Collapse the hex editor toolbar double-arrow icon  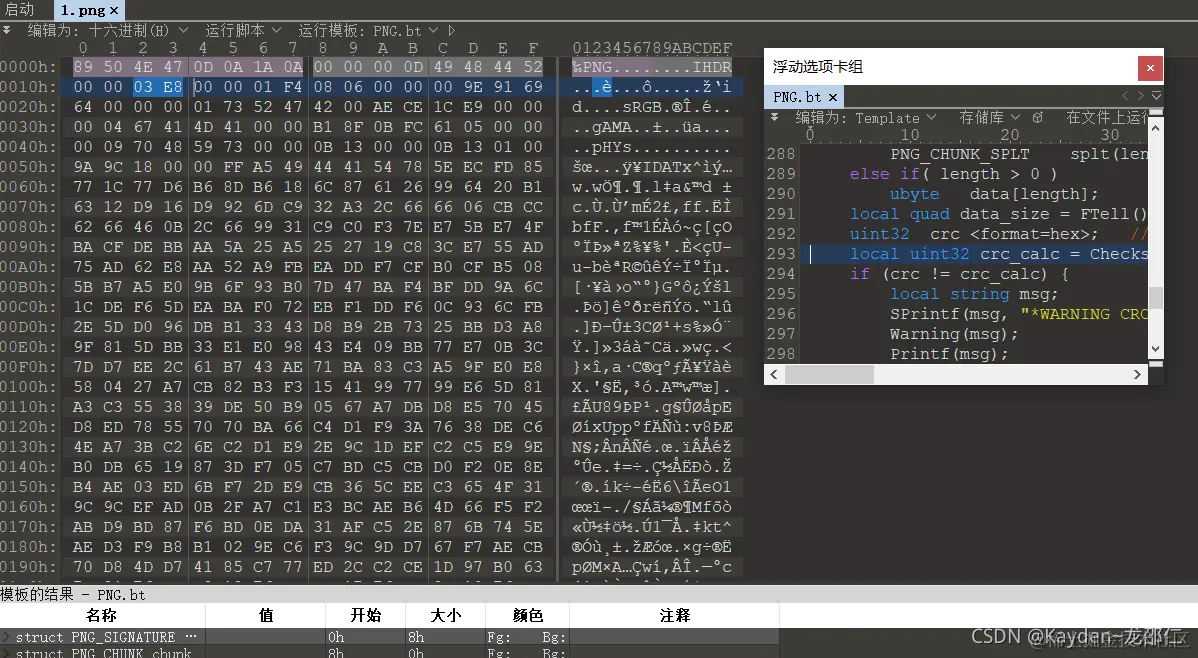coord(6,31)
